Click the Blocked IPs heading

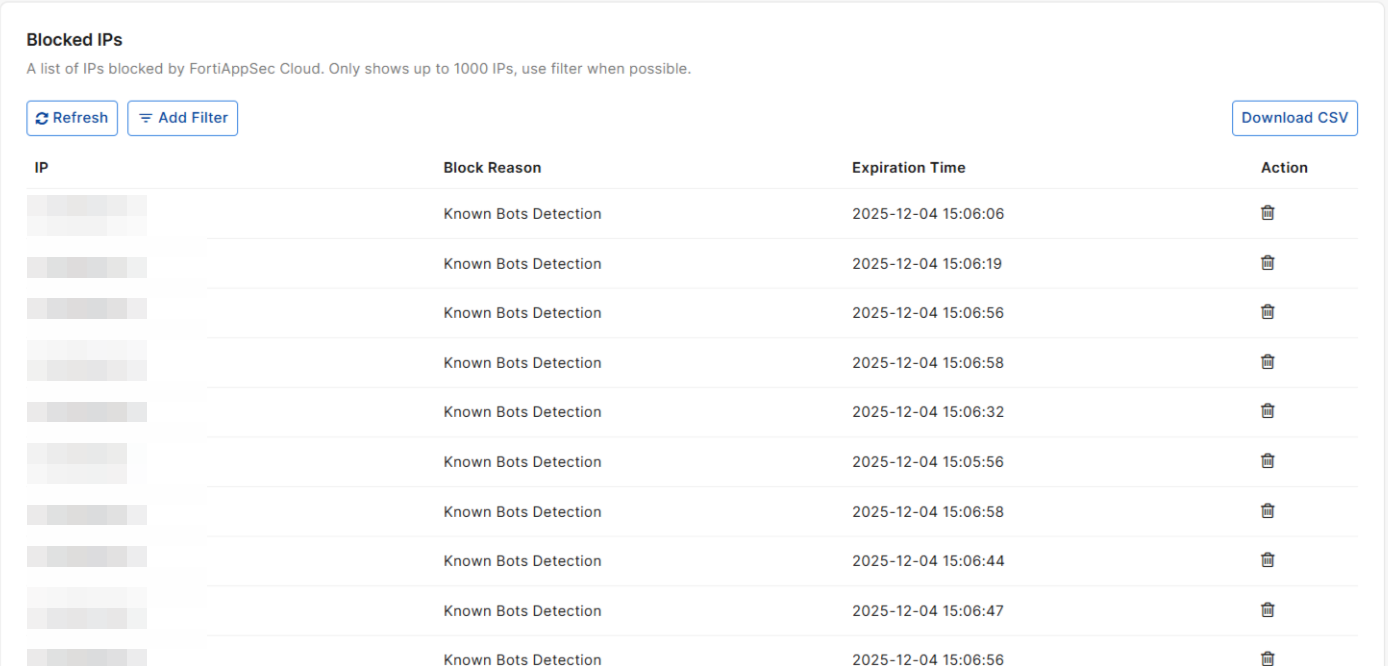click(x=74, y=40)
